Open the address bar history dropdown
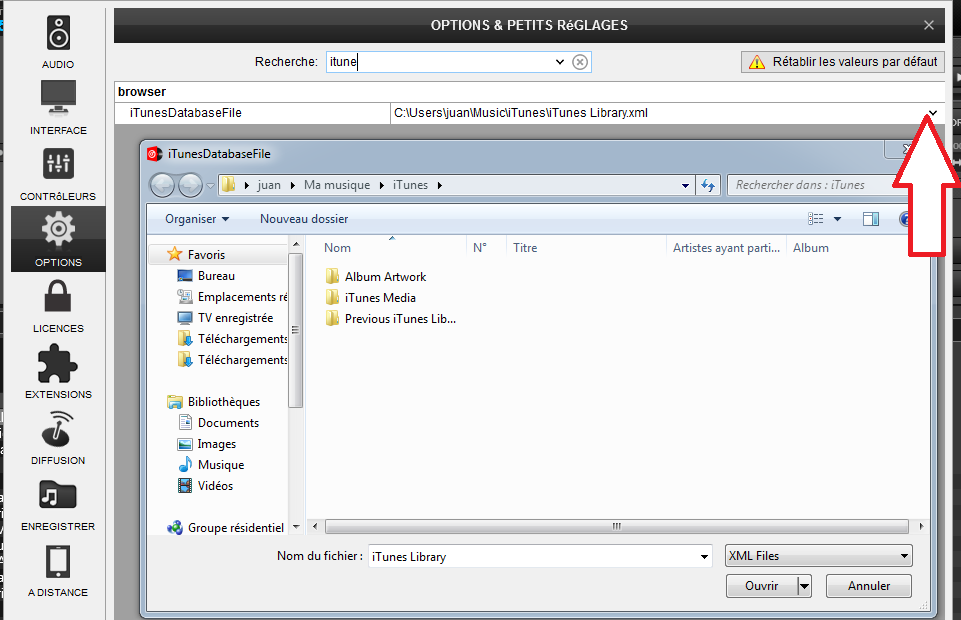This screenshot has height=620, width=961. (x=685, y=185)
